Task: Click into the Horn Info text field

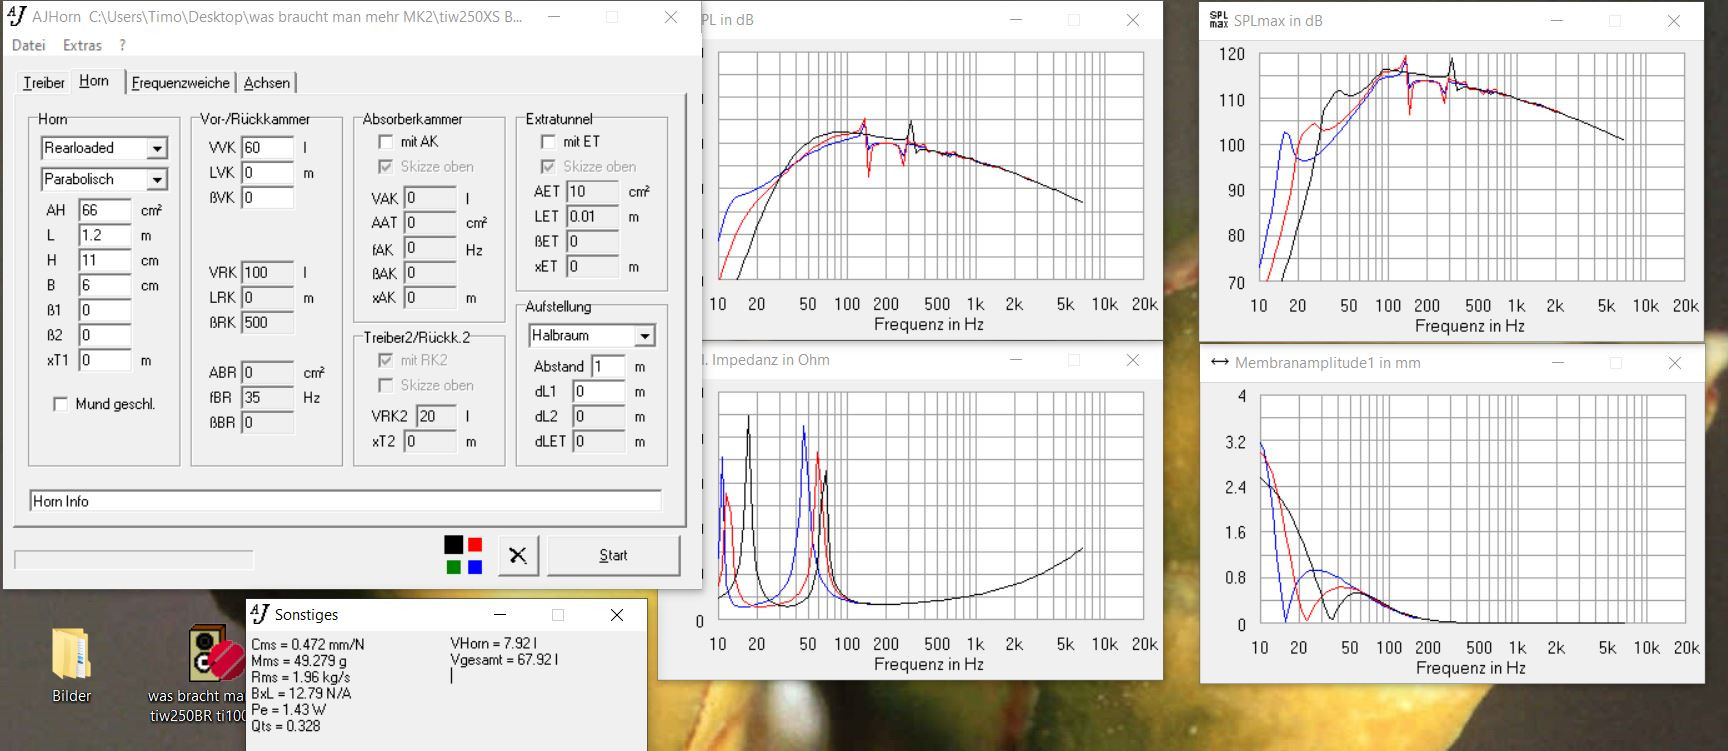Action: (345, 501)
